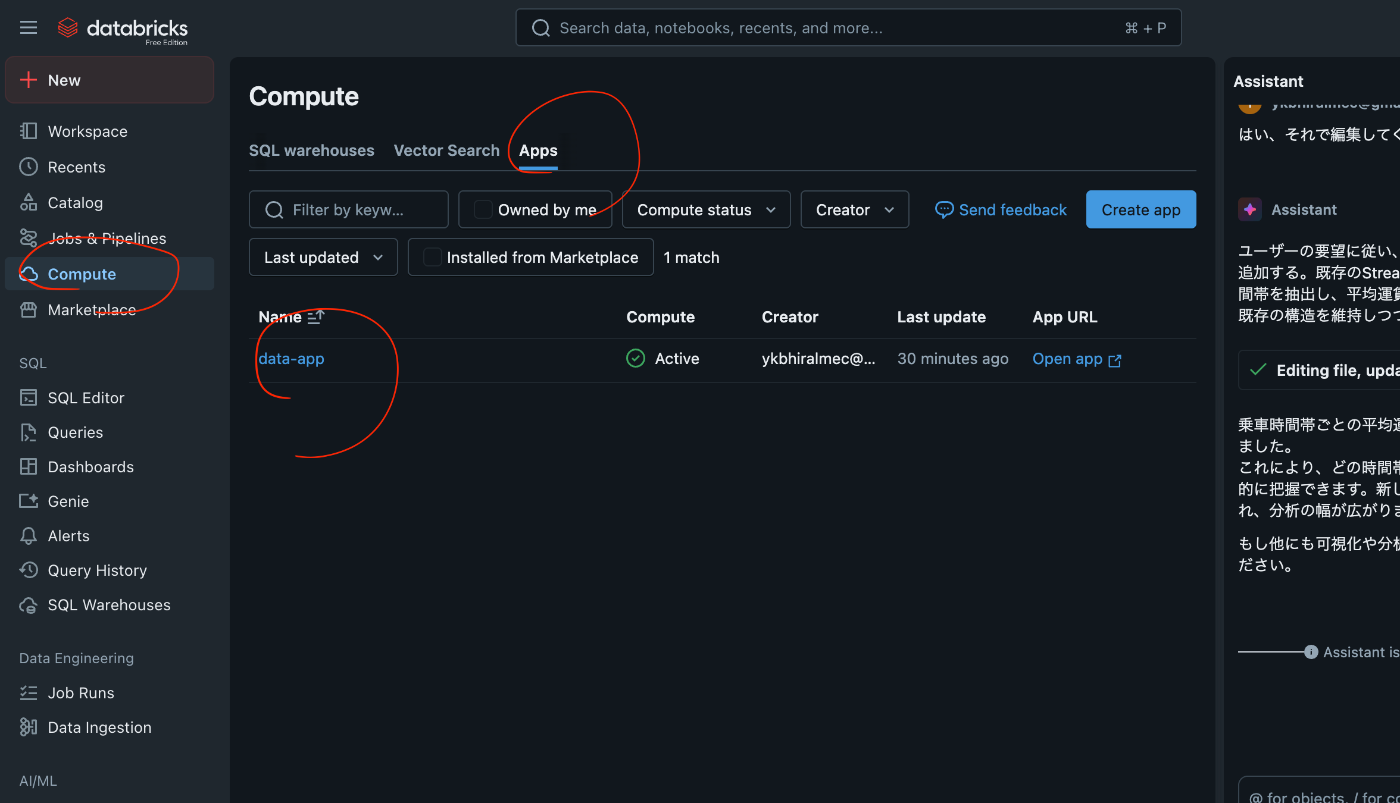Click the Alerts bell icon
The height and width of the screenshot is (803, 1400).
[x=29, y=536]
